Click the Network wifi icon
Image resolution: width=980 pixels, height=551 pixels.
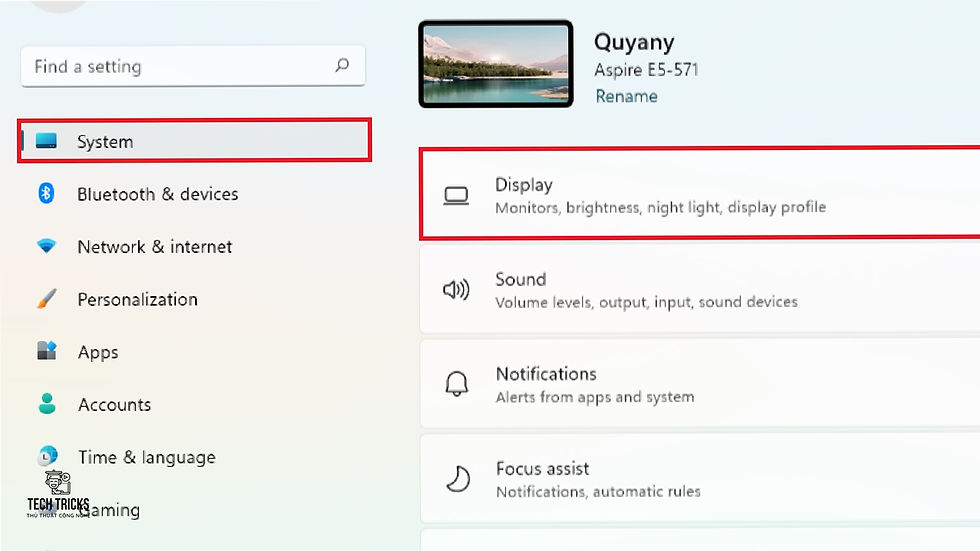(x=46, y=246)
